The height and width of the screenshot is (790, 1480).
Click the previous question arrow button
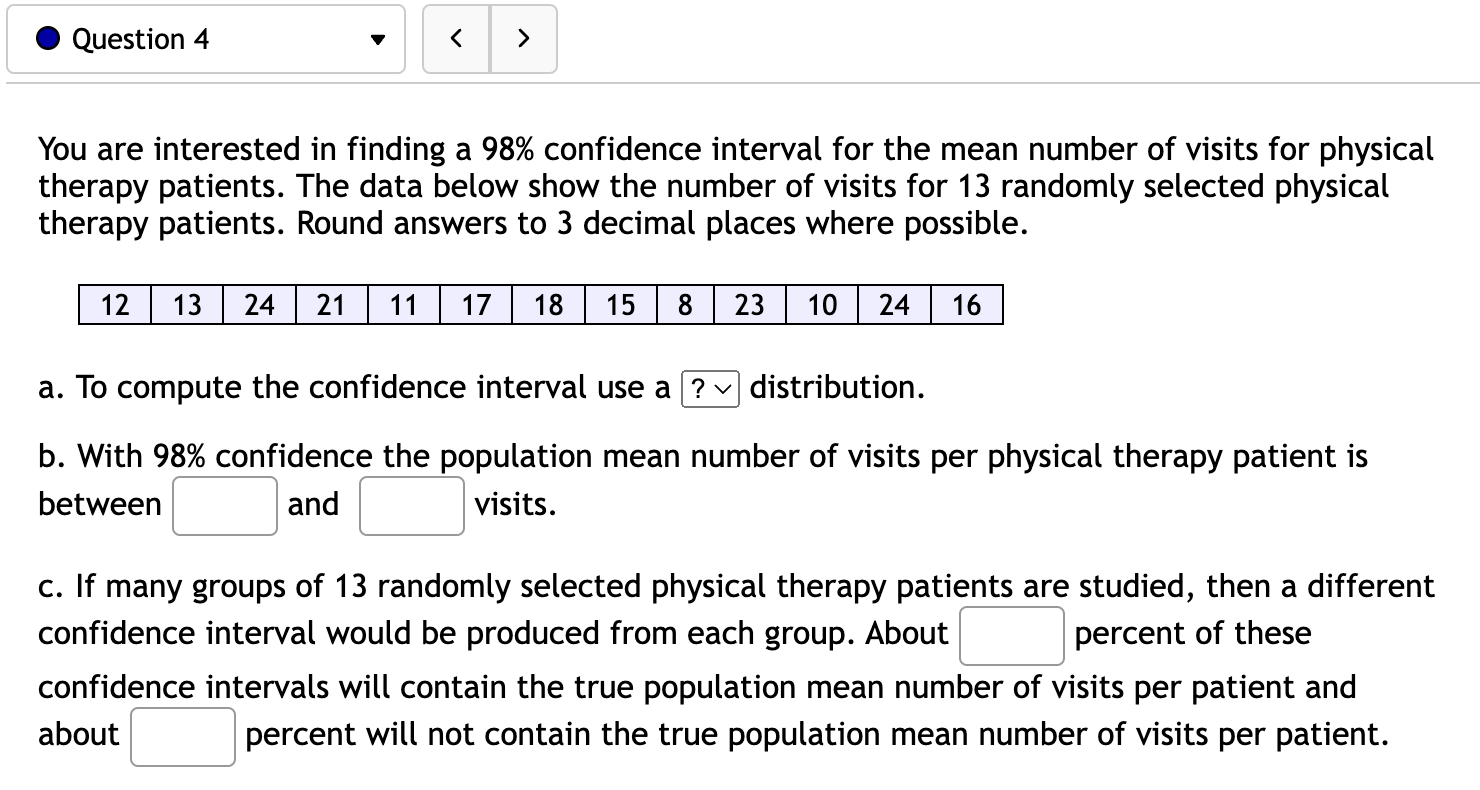tap(457, 39)
